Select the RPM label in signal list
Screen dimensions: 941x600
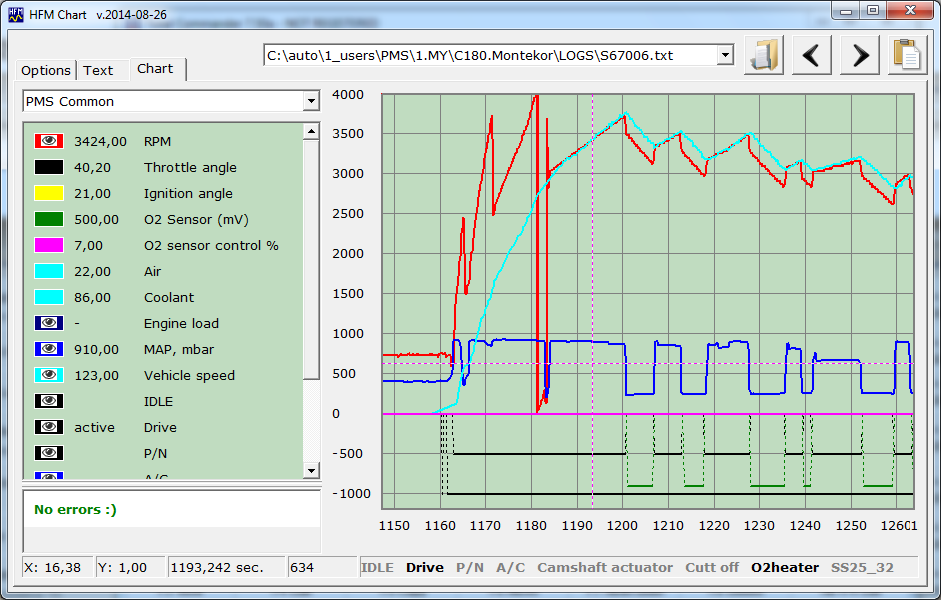[157, 142]
